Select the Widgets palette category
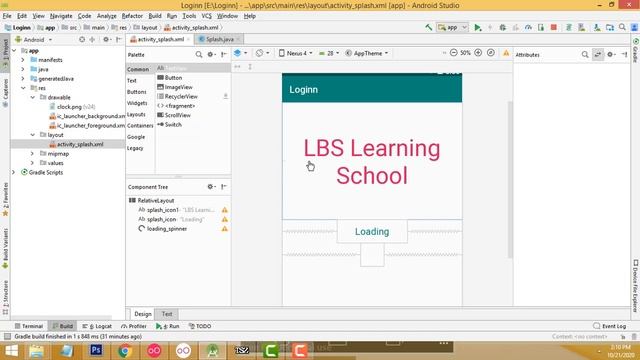The height and width of the screenshot is (360, 640). (137, 103)
